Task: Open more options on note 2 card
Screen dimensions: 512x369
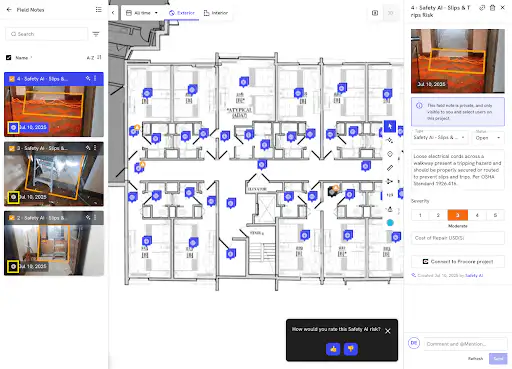Action: point(95,217)
